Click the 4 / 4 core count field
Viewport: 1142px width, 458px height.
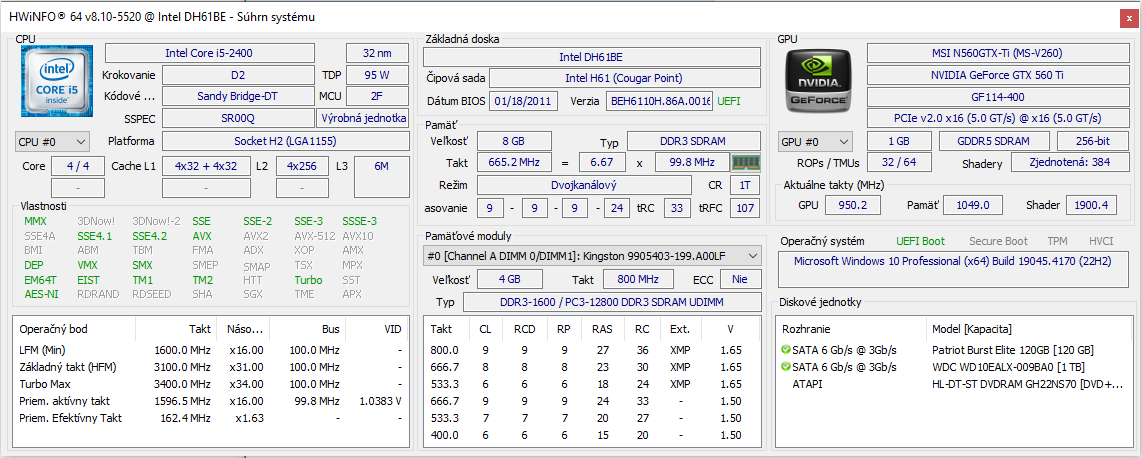click(78, 166)
